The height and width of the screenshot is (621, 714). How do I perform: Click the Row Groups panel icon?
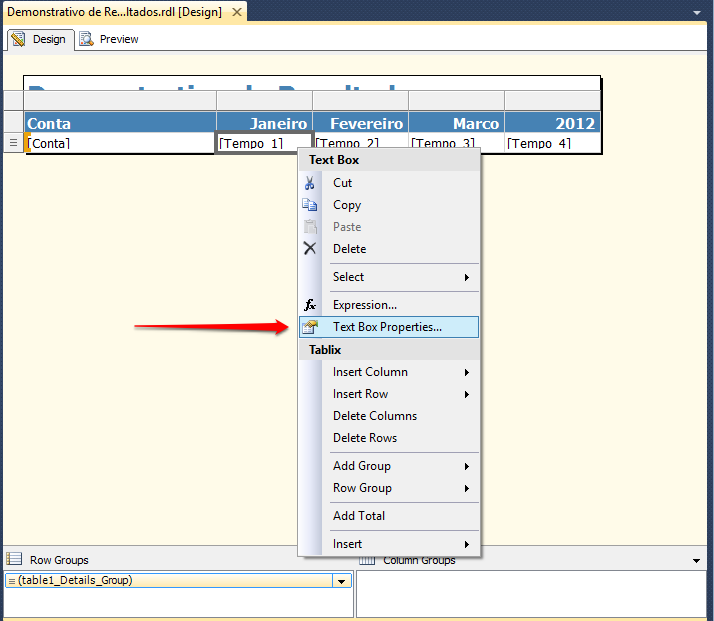(14, 559)
